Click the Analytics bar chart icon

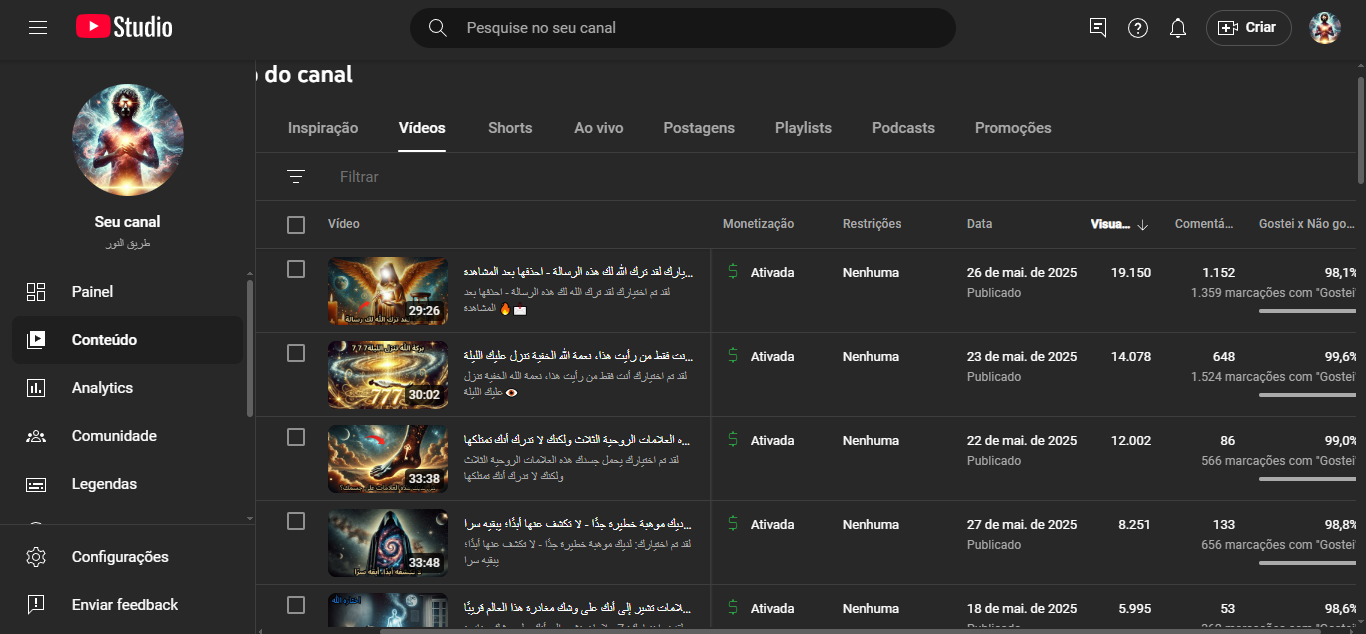coord(36,388)
